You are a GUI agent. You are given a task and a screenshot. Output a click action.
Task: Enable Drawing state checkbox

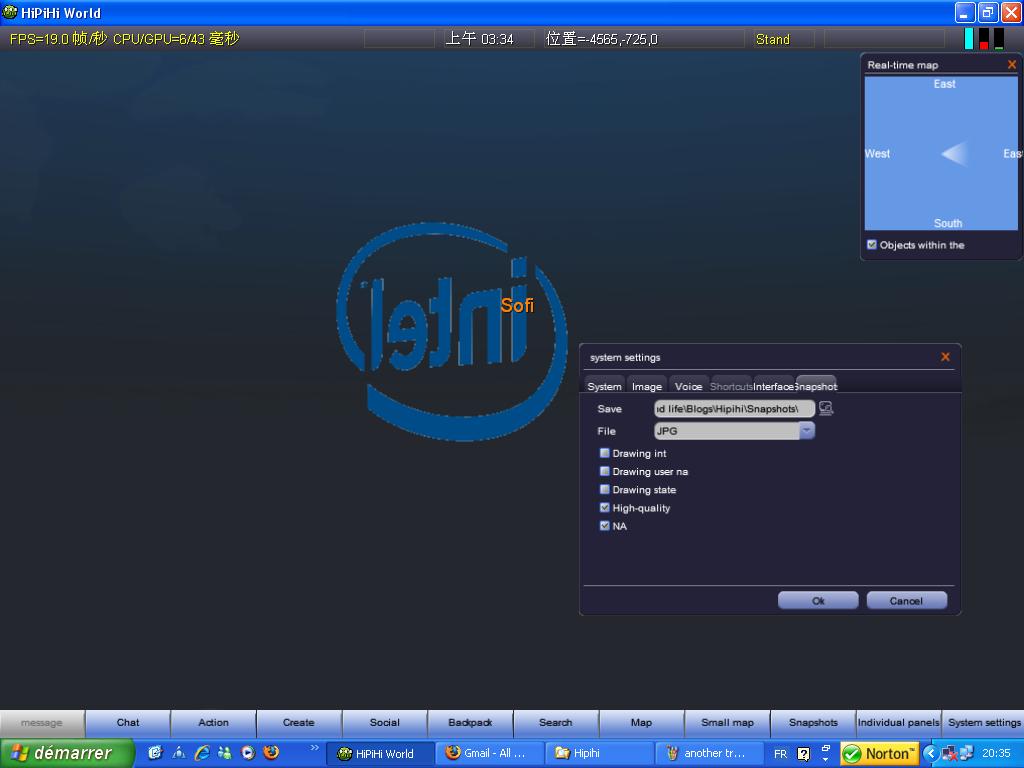click(604, 489)
